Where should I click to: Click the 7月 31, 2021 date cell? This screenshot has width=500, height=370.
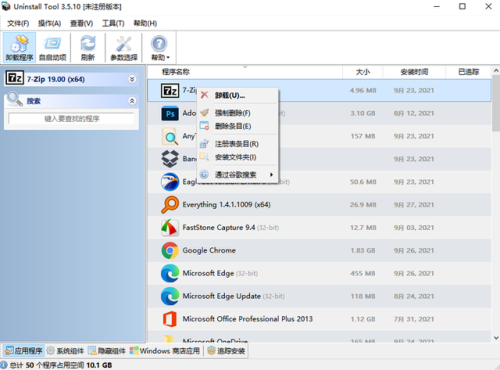[x=414, y=319]
